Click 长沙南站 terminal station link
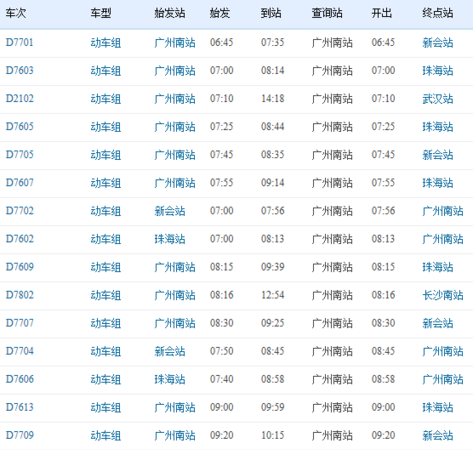 [443, 295]
